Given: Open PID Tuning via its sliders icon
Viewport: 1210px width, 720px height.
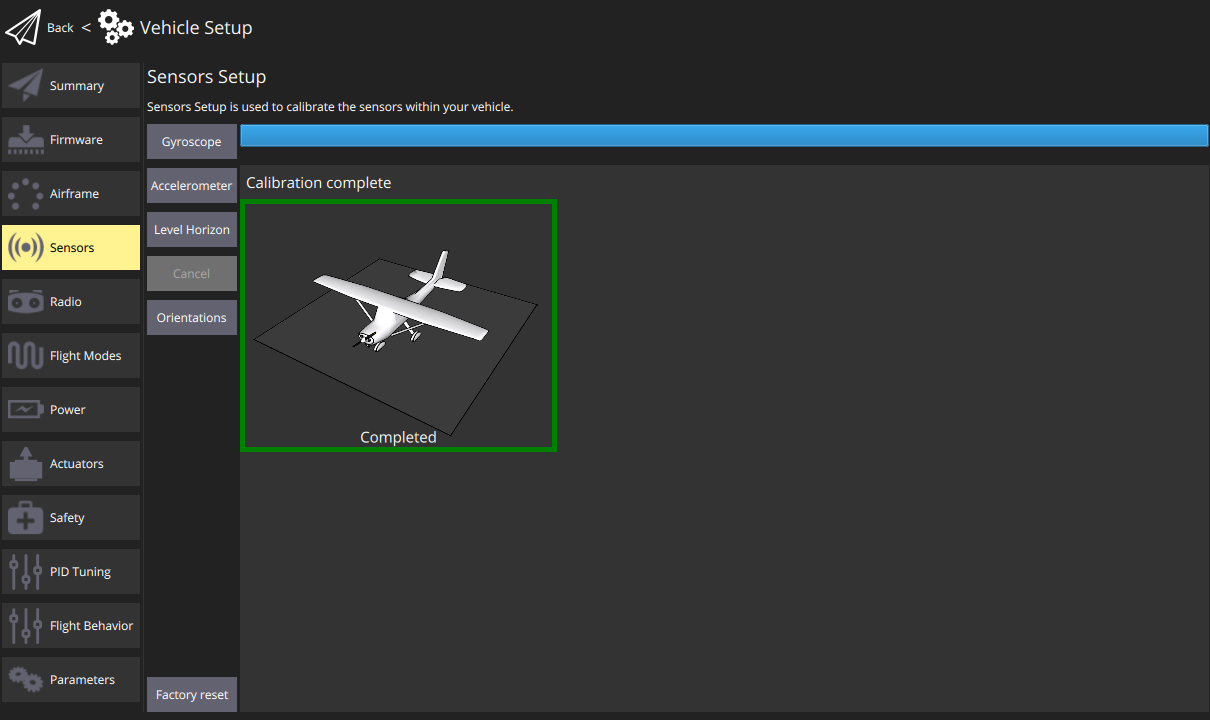Looking at the screenshot, I should [x=25, y=572].
